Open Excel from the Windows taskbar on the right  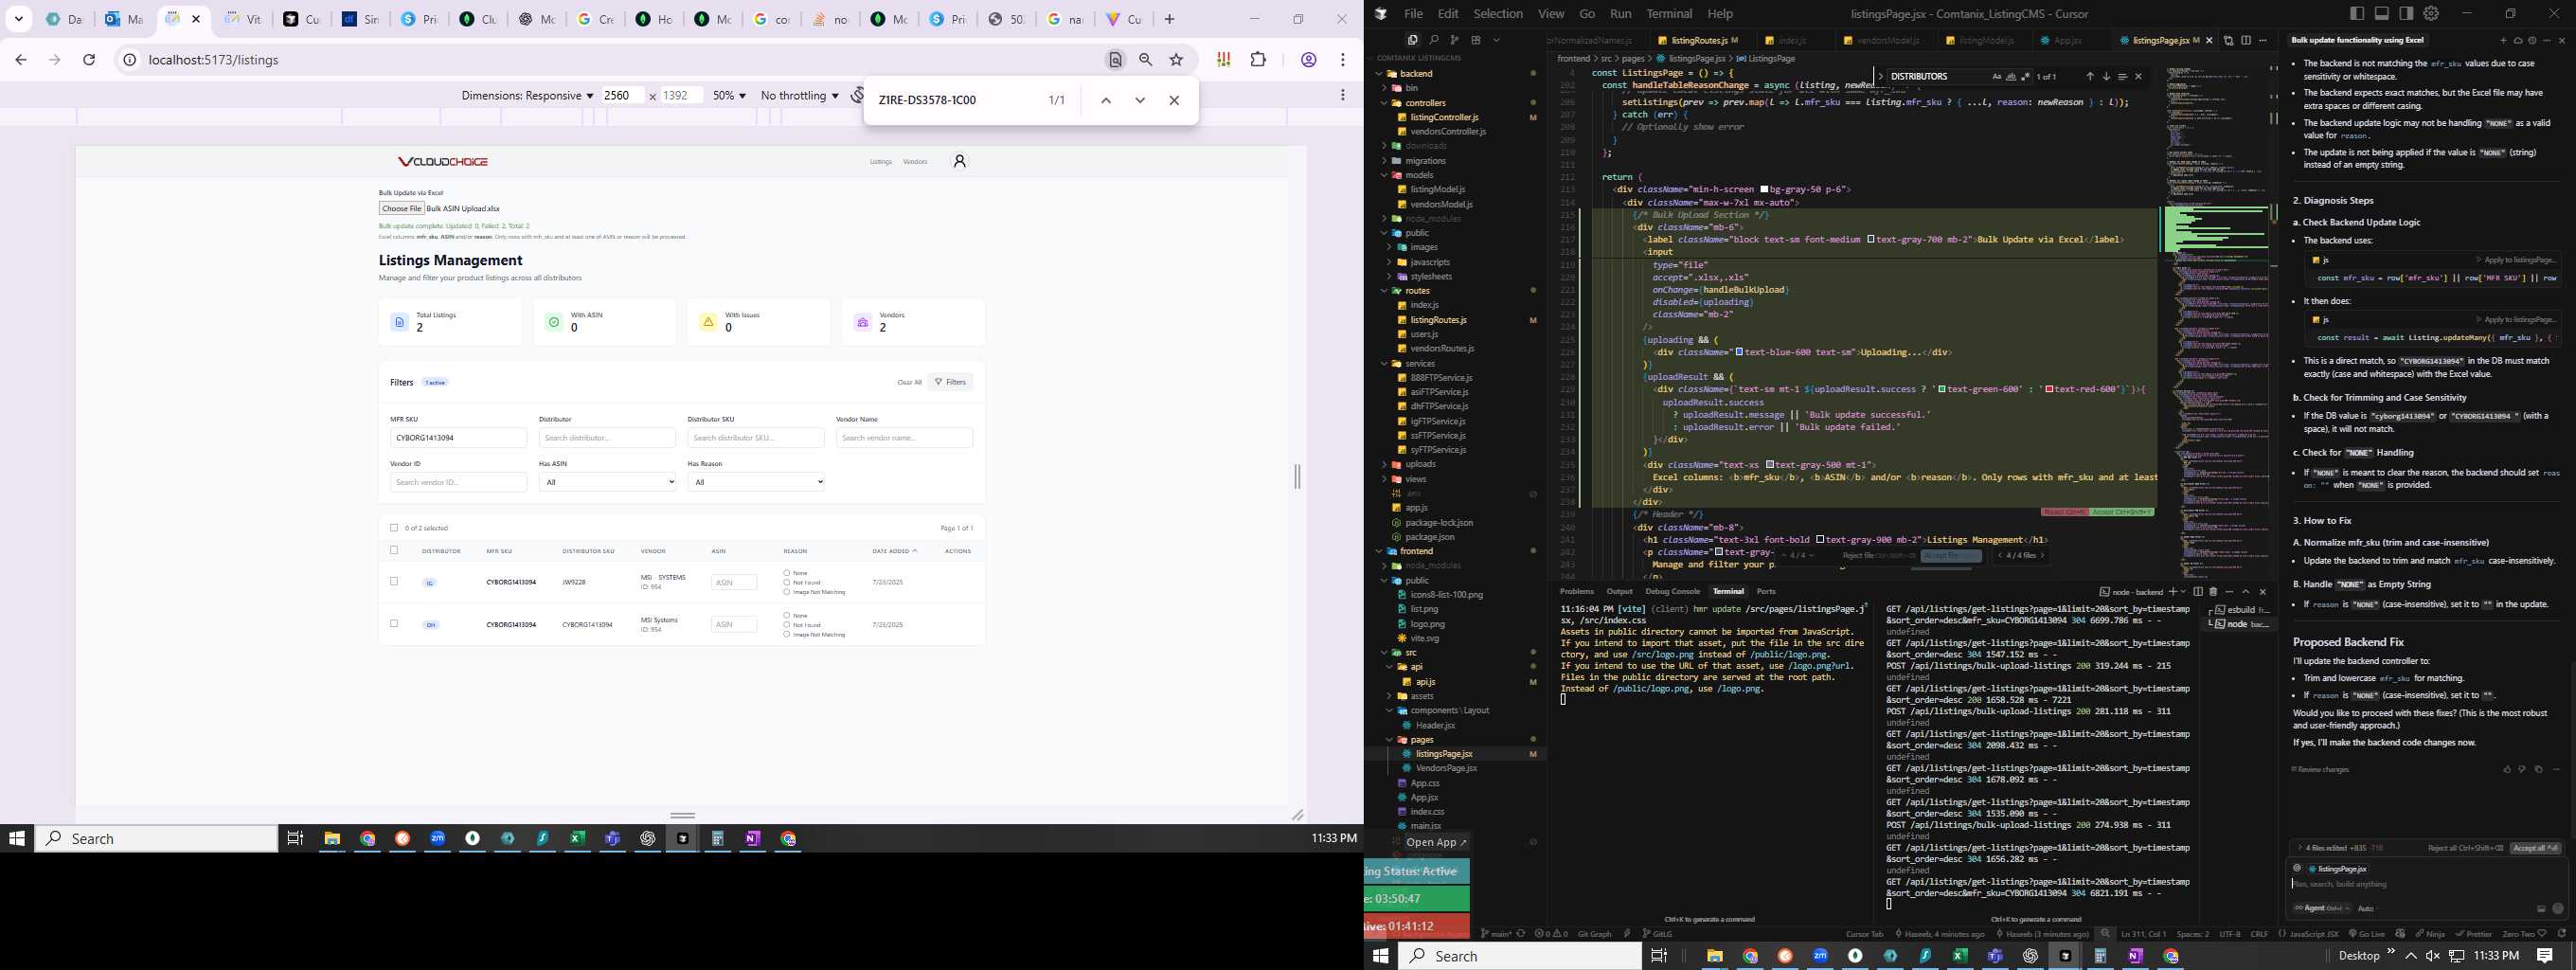coord(1960,956)
